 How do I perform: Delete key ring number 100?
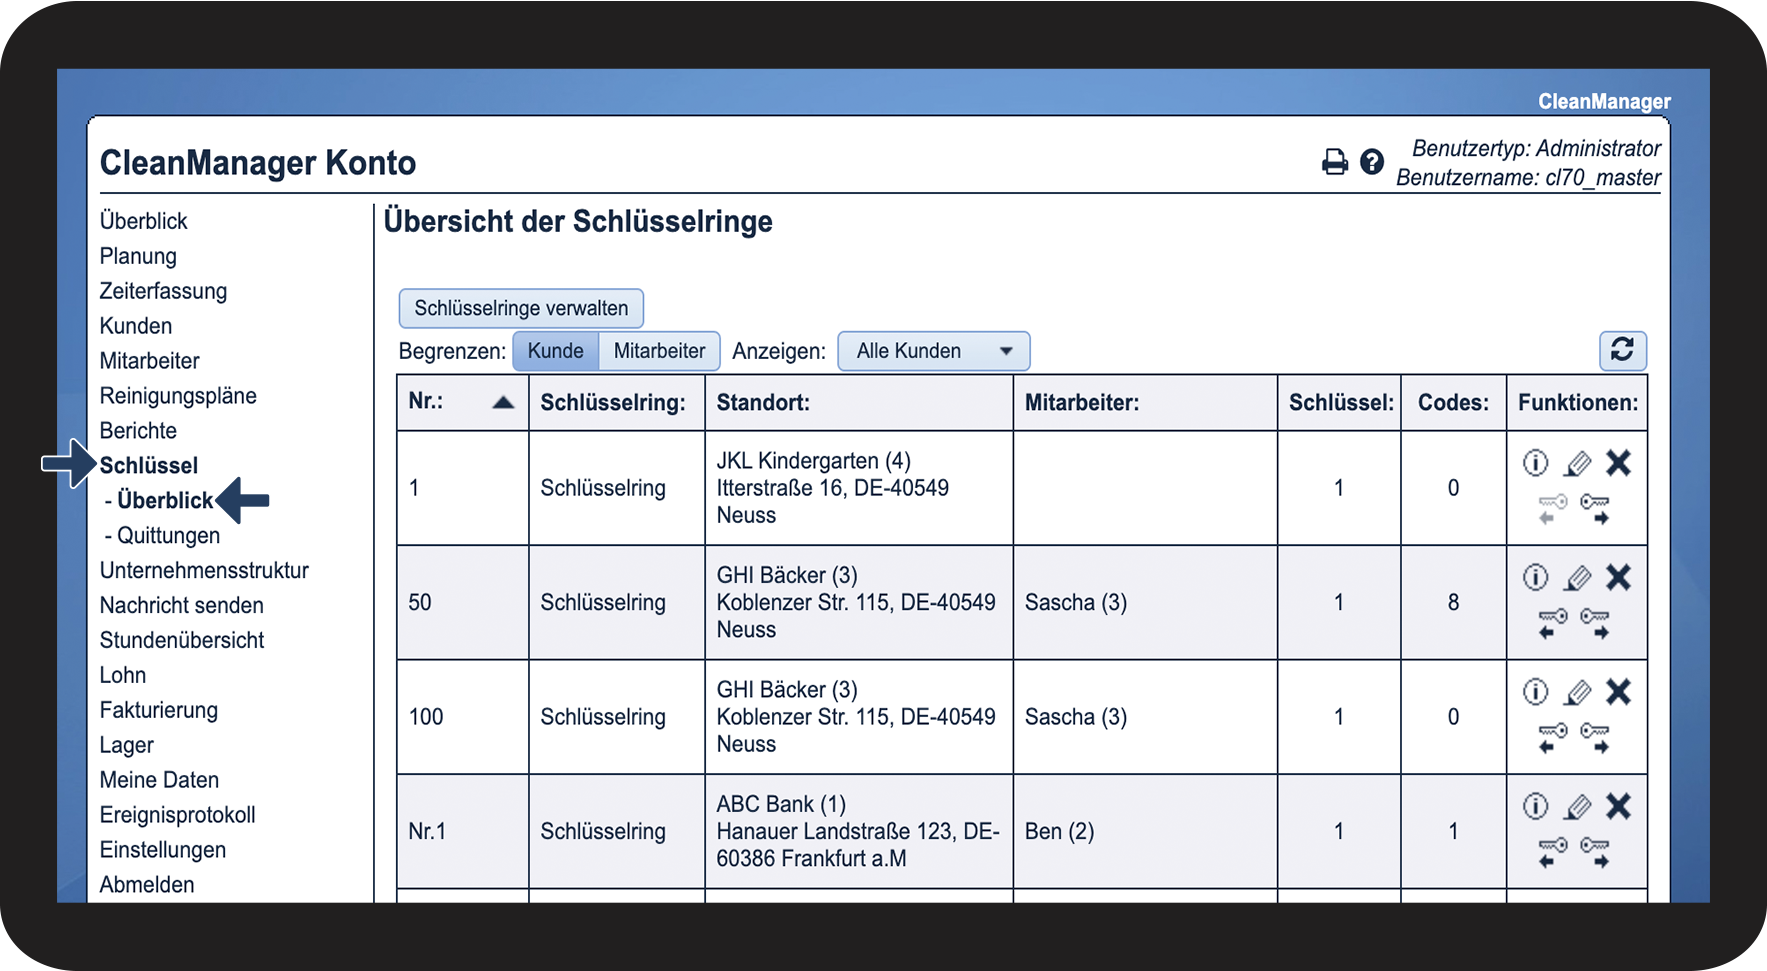click(x=1618, y=692)
